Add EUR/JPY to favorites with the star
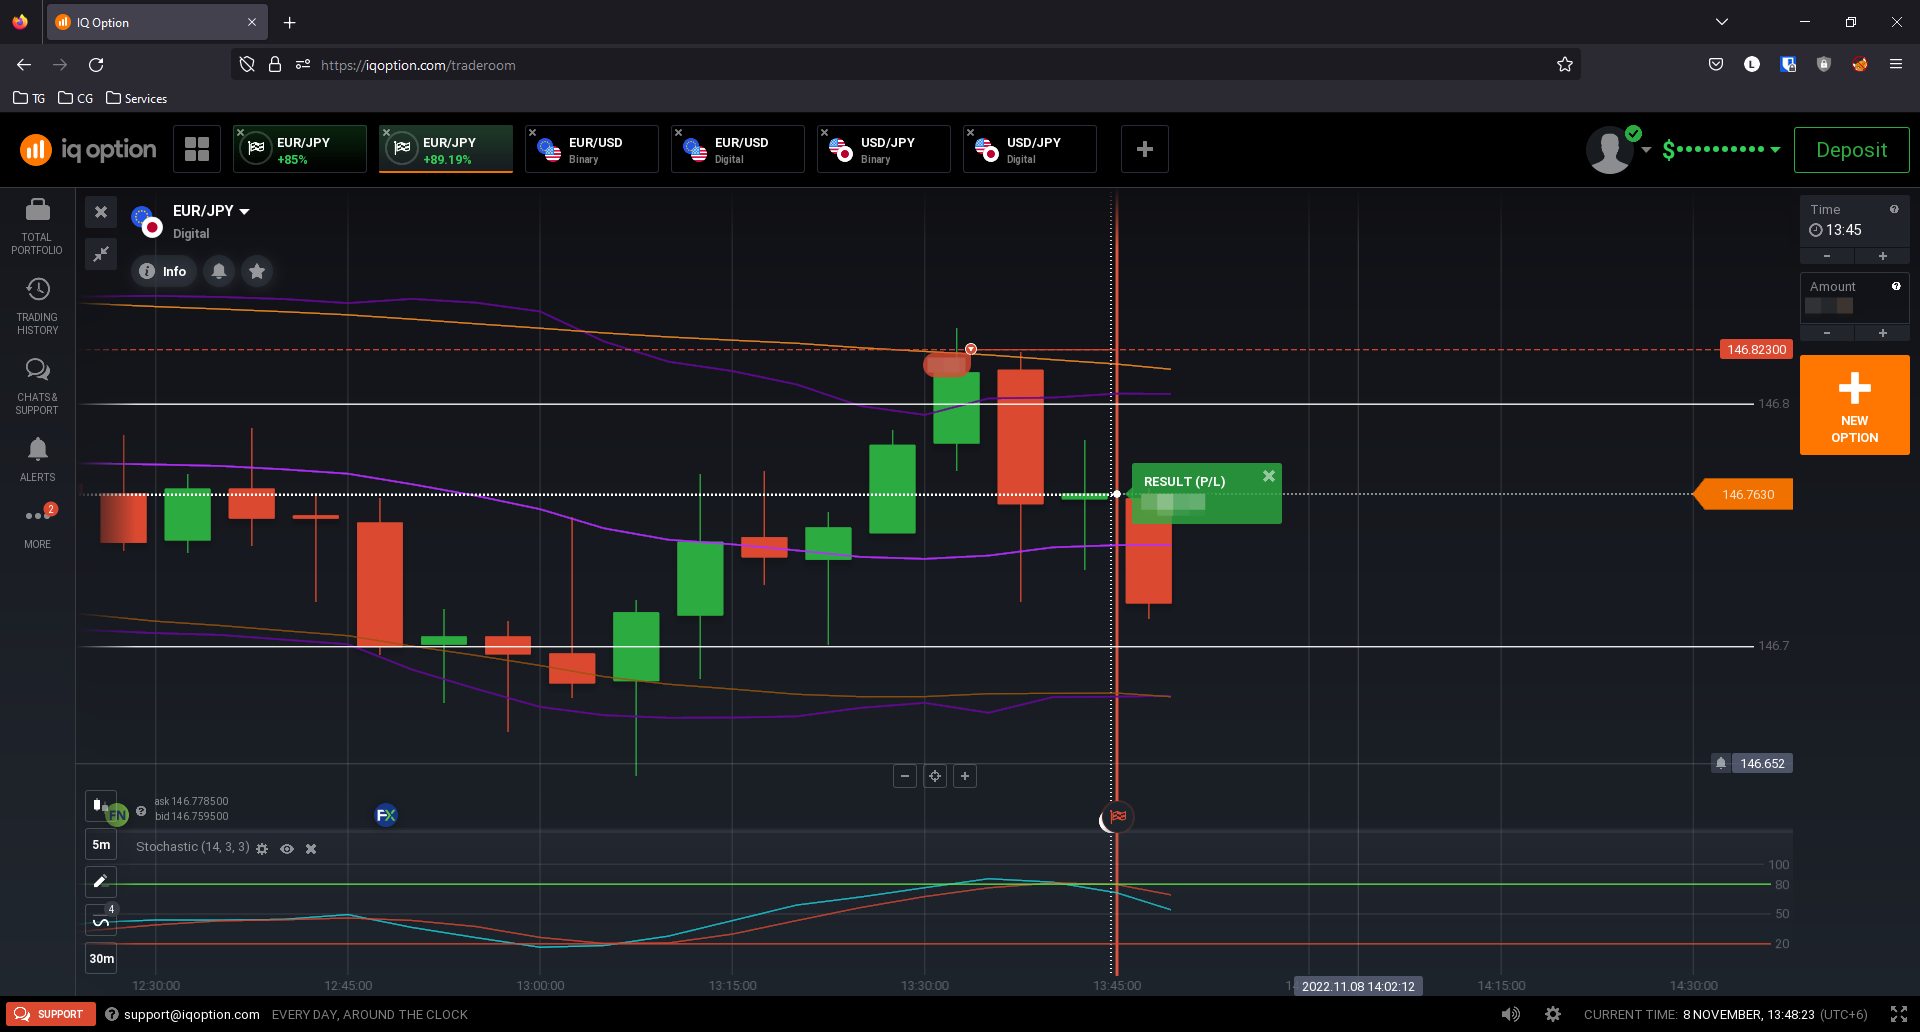This screenshot has height=1032, width=1920. pos(257,271)
